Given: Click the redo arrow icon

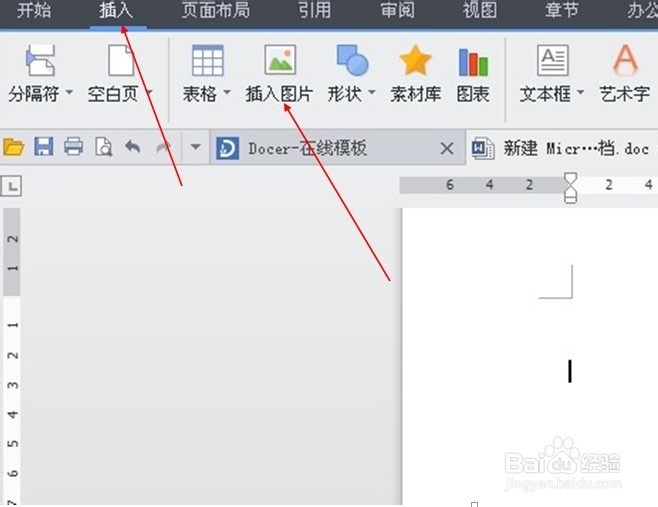Looking at the screenshot, I should pos(163,147).
